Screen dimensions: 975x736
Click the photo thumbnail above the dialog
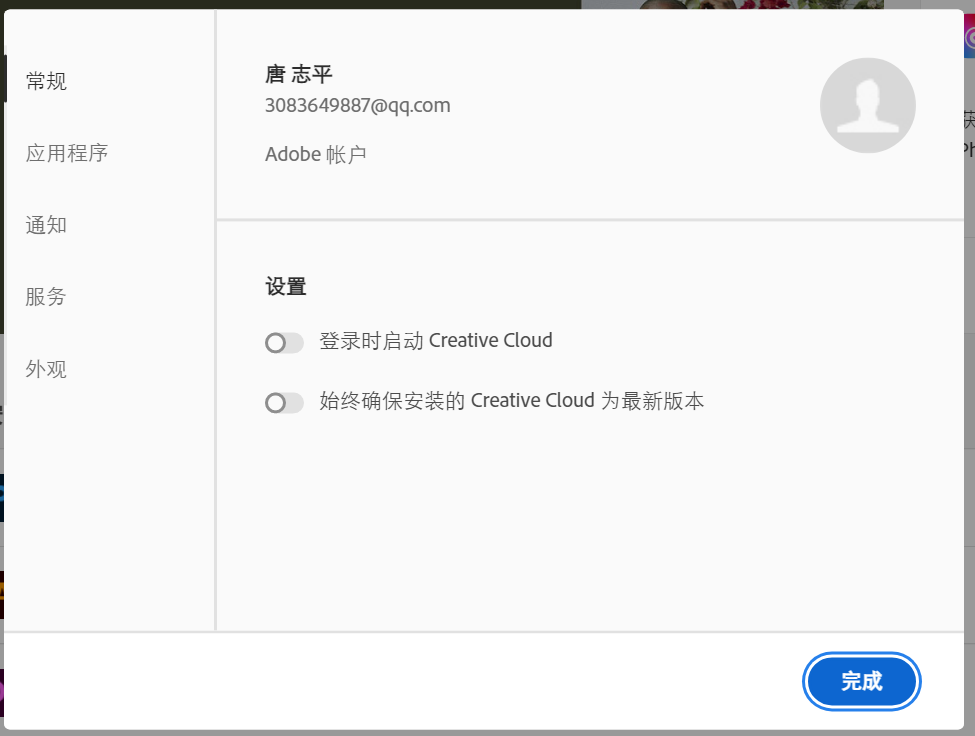[x=732, y=5]
